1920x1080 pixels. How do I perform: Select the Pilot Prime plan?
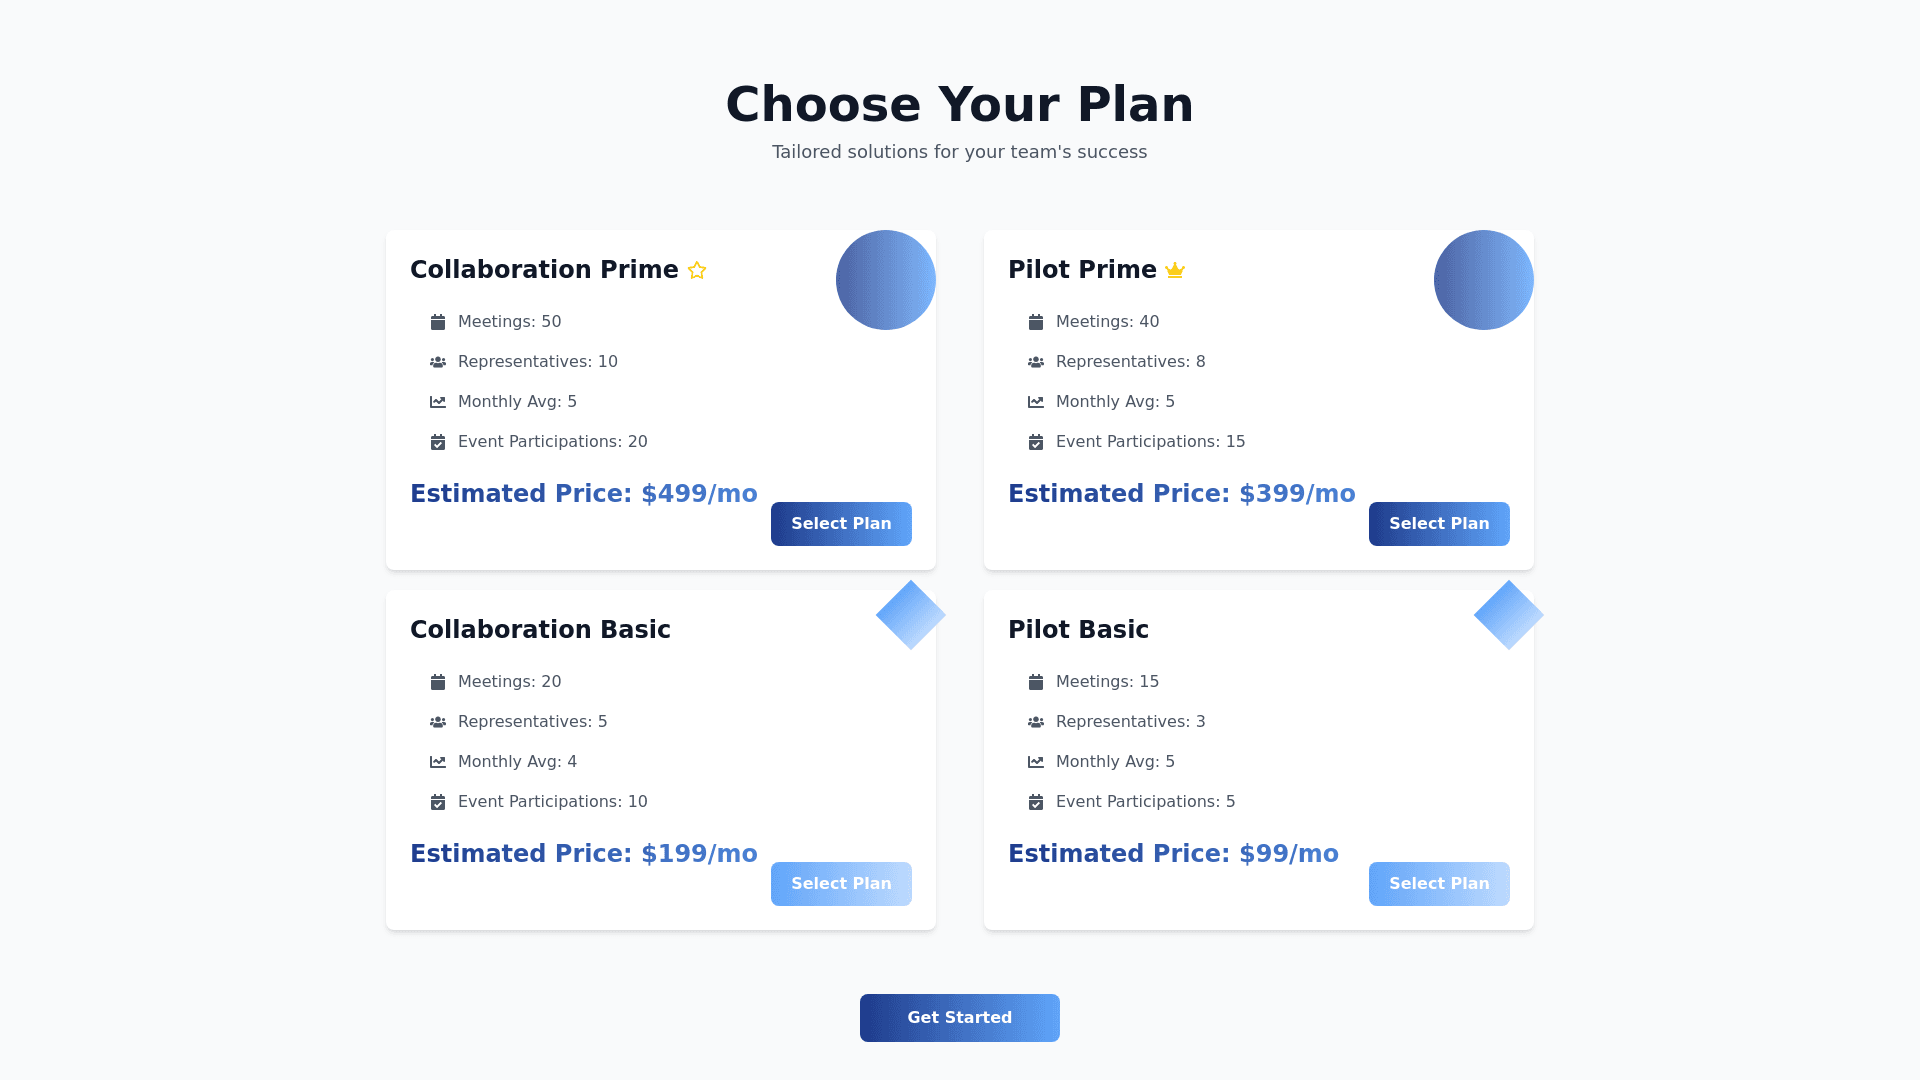1439,524
